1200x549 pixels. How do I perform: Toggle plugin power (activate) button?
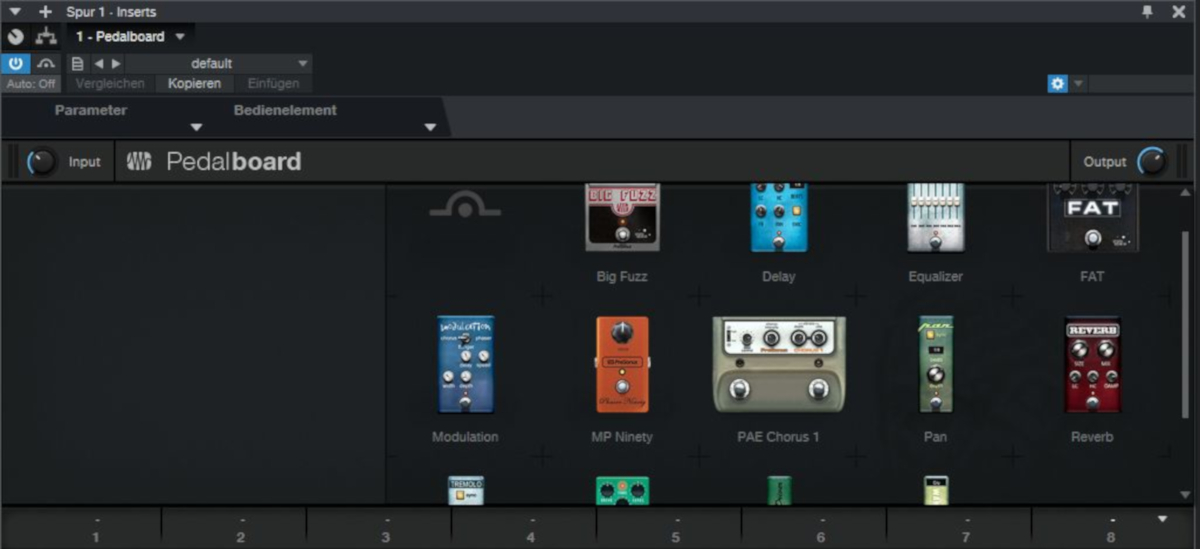point(15,63)
